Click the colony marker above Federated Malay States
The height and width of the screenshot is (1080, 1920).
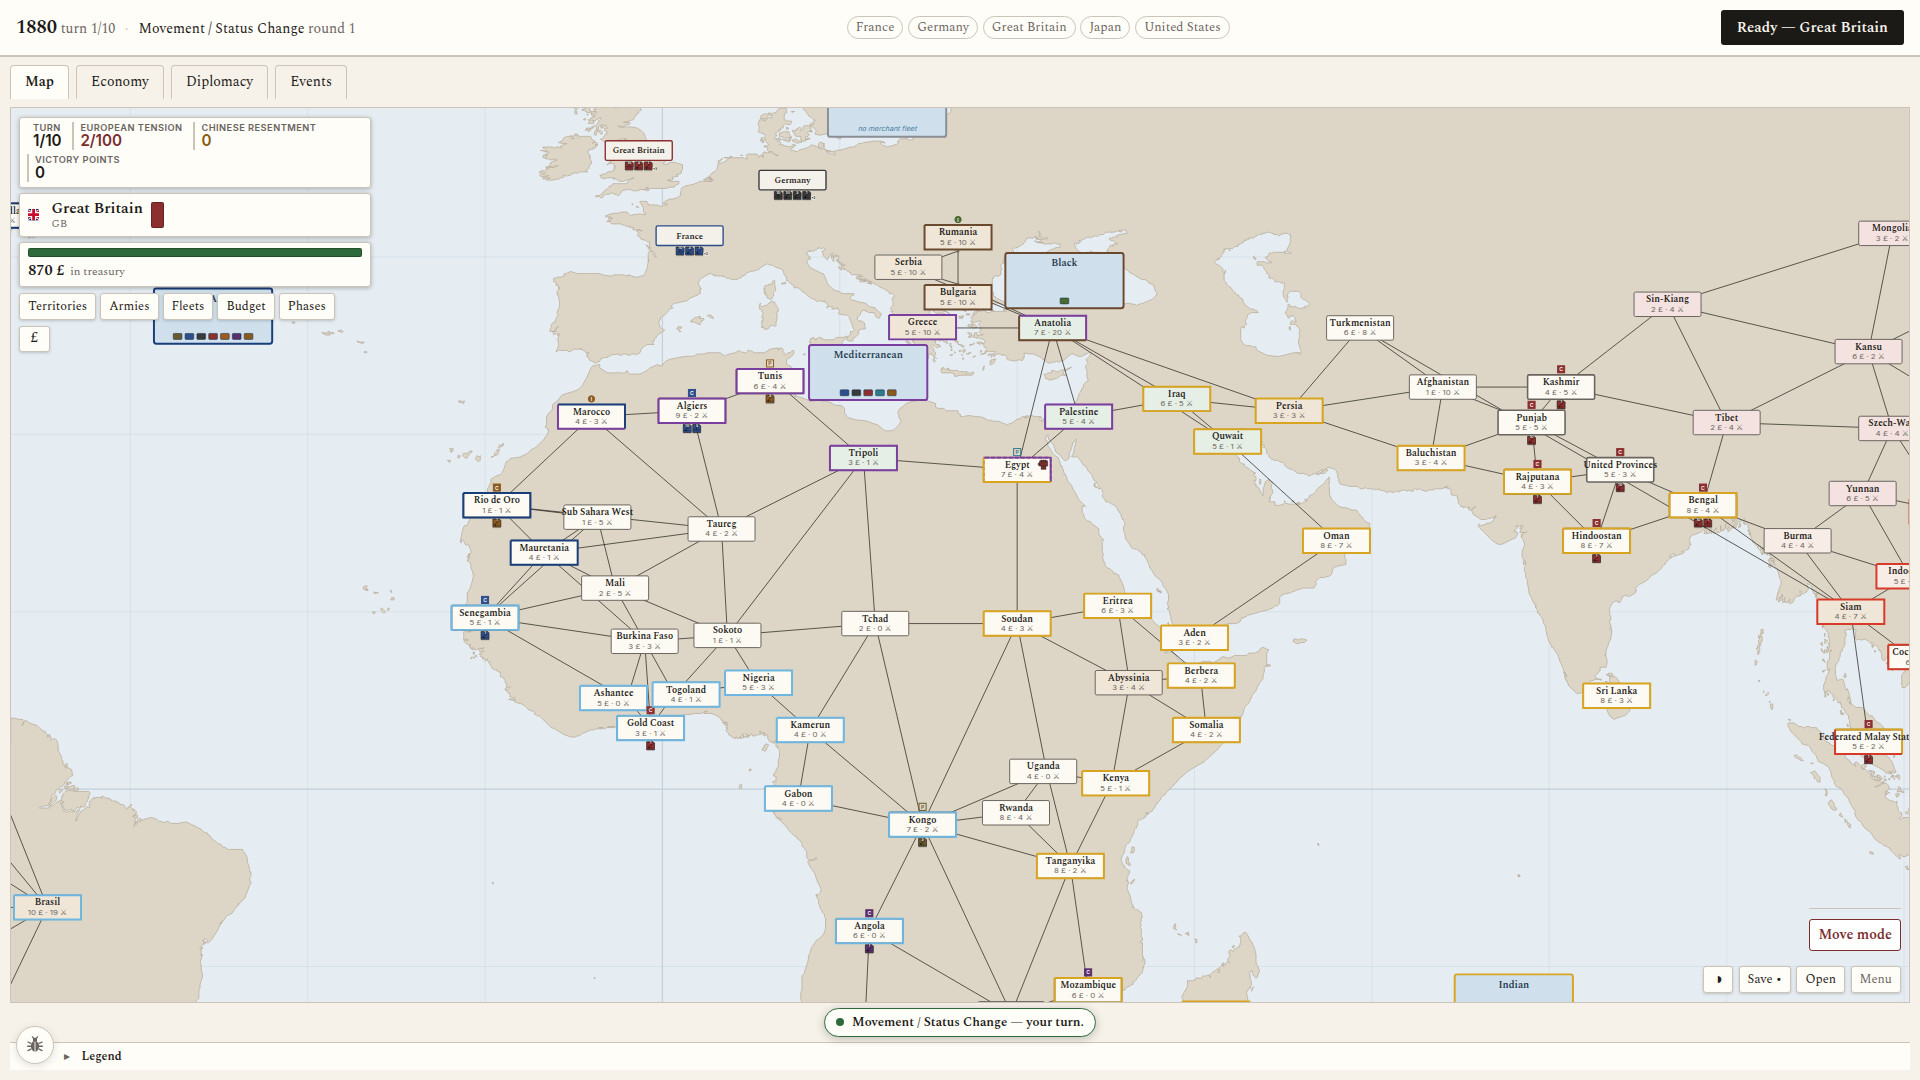(x=1868, y=724)
